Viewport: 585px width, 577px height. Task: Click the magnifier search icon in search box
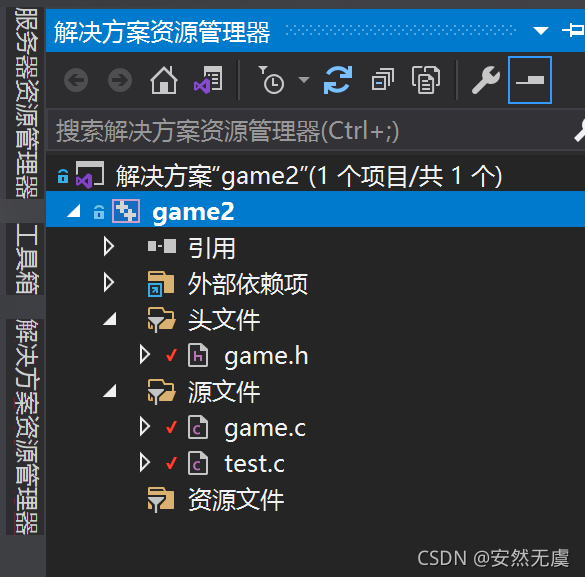[579, 131]
